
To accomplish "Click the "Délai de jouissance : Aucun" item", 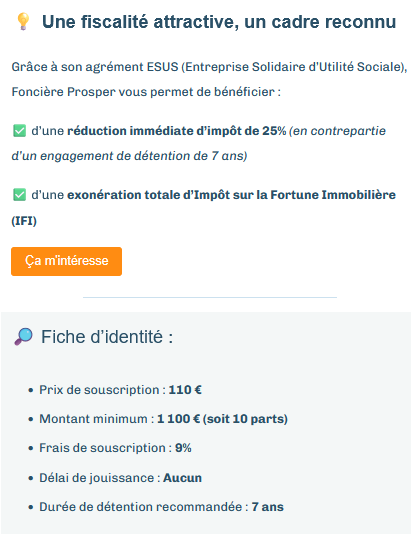I will (x=120, y=478).
